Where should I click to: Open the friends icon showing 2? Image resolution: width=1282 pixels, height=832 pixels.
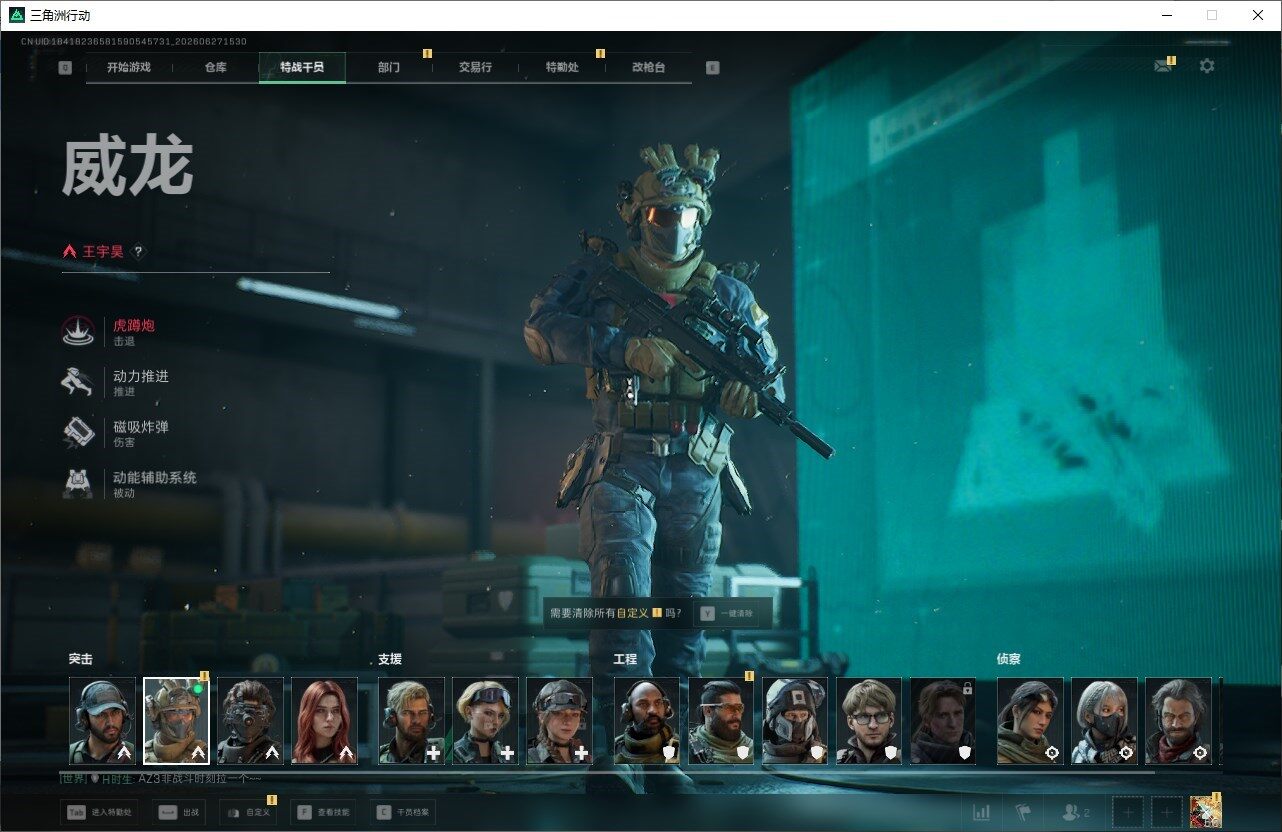pos(1076,813)
